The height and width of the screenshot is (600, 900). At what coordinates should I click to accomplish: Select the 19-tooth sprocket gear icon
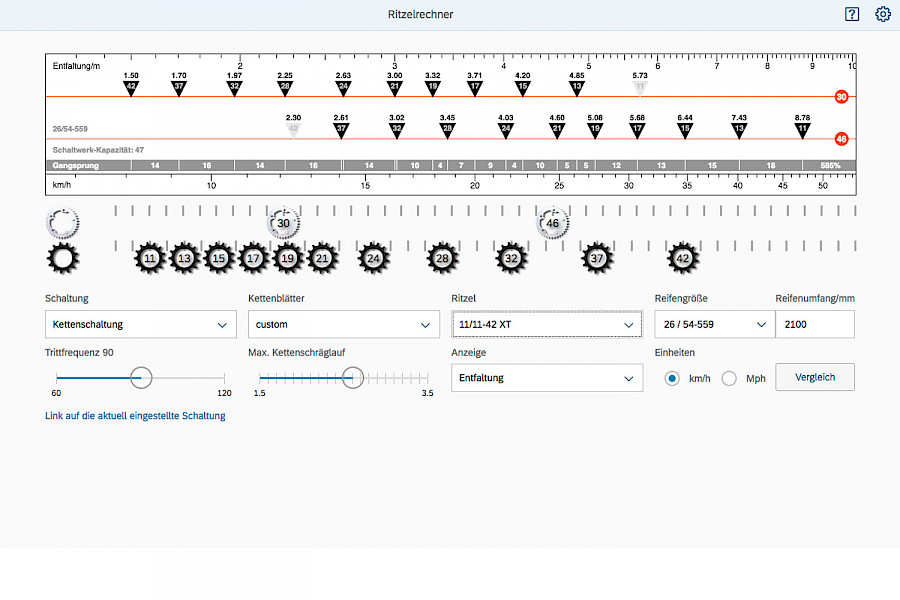(x=287, y=258)
